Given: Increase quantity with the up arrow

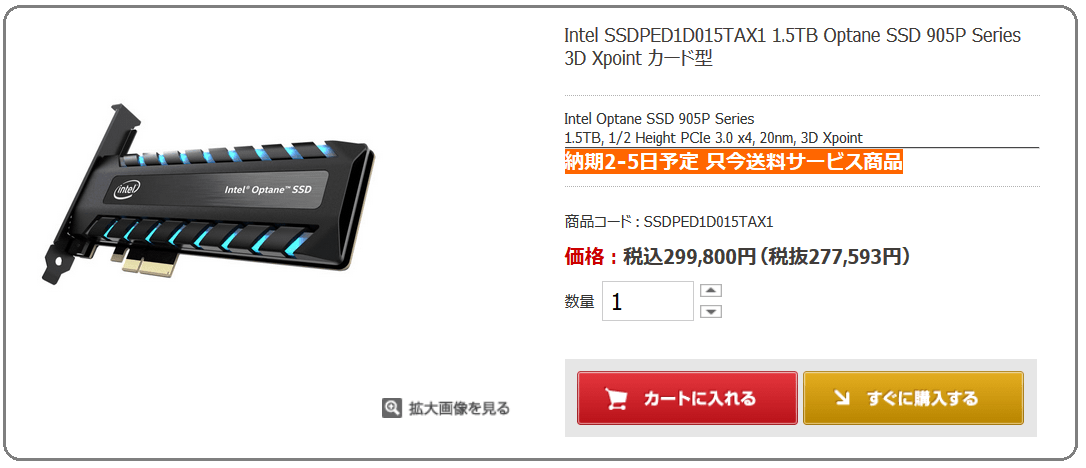Looking at the screenshot, I should pyautogui.click(x=711, y=290).
